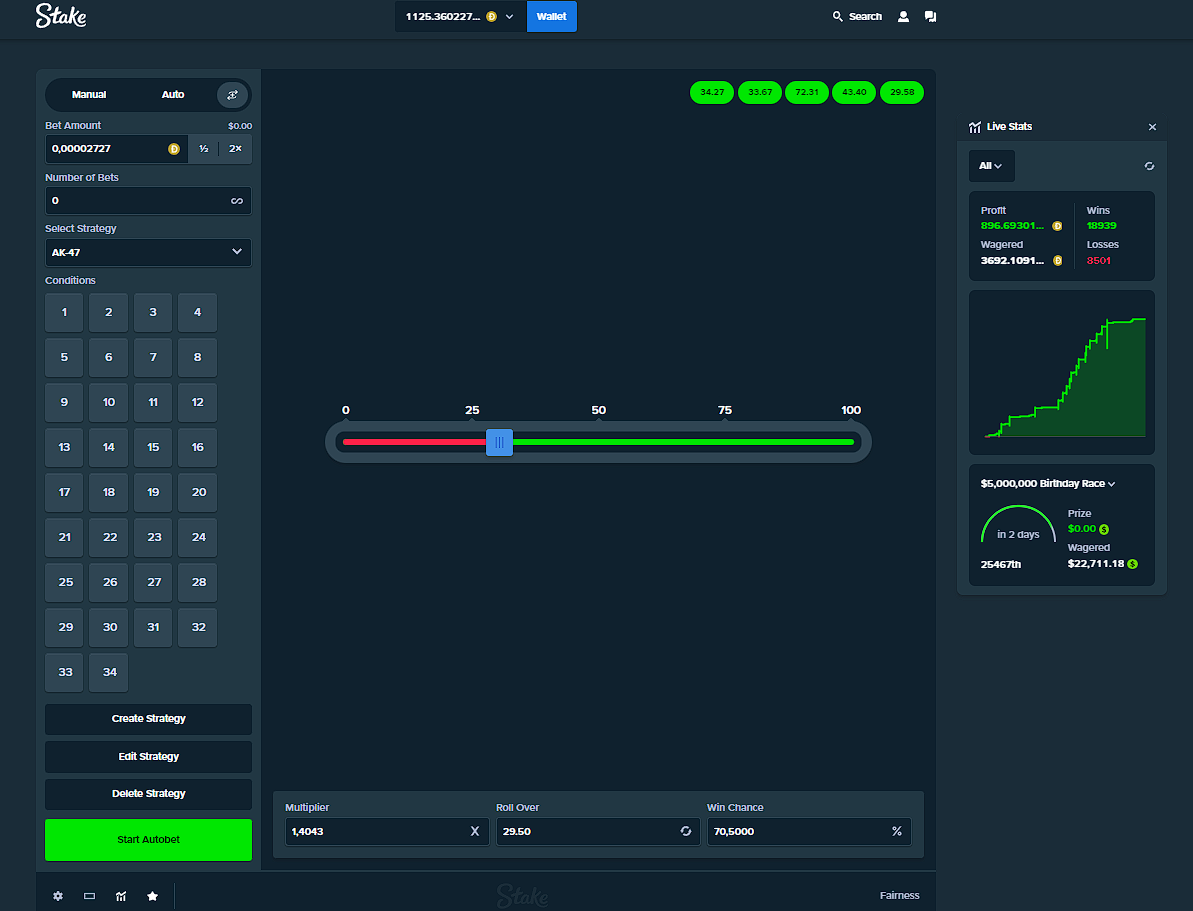Click the red portion of the roll slider
The width and height of the screenshot is (1193, 911).
pos(415,442)
